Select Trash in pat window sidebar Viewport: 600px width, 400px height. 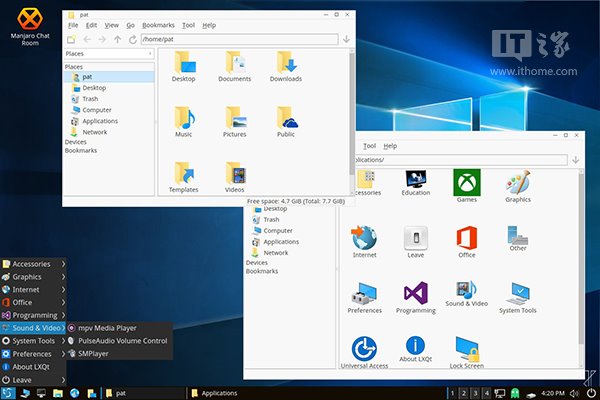[109, 99]
